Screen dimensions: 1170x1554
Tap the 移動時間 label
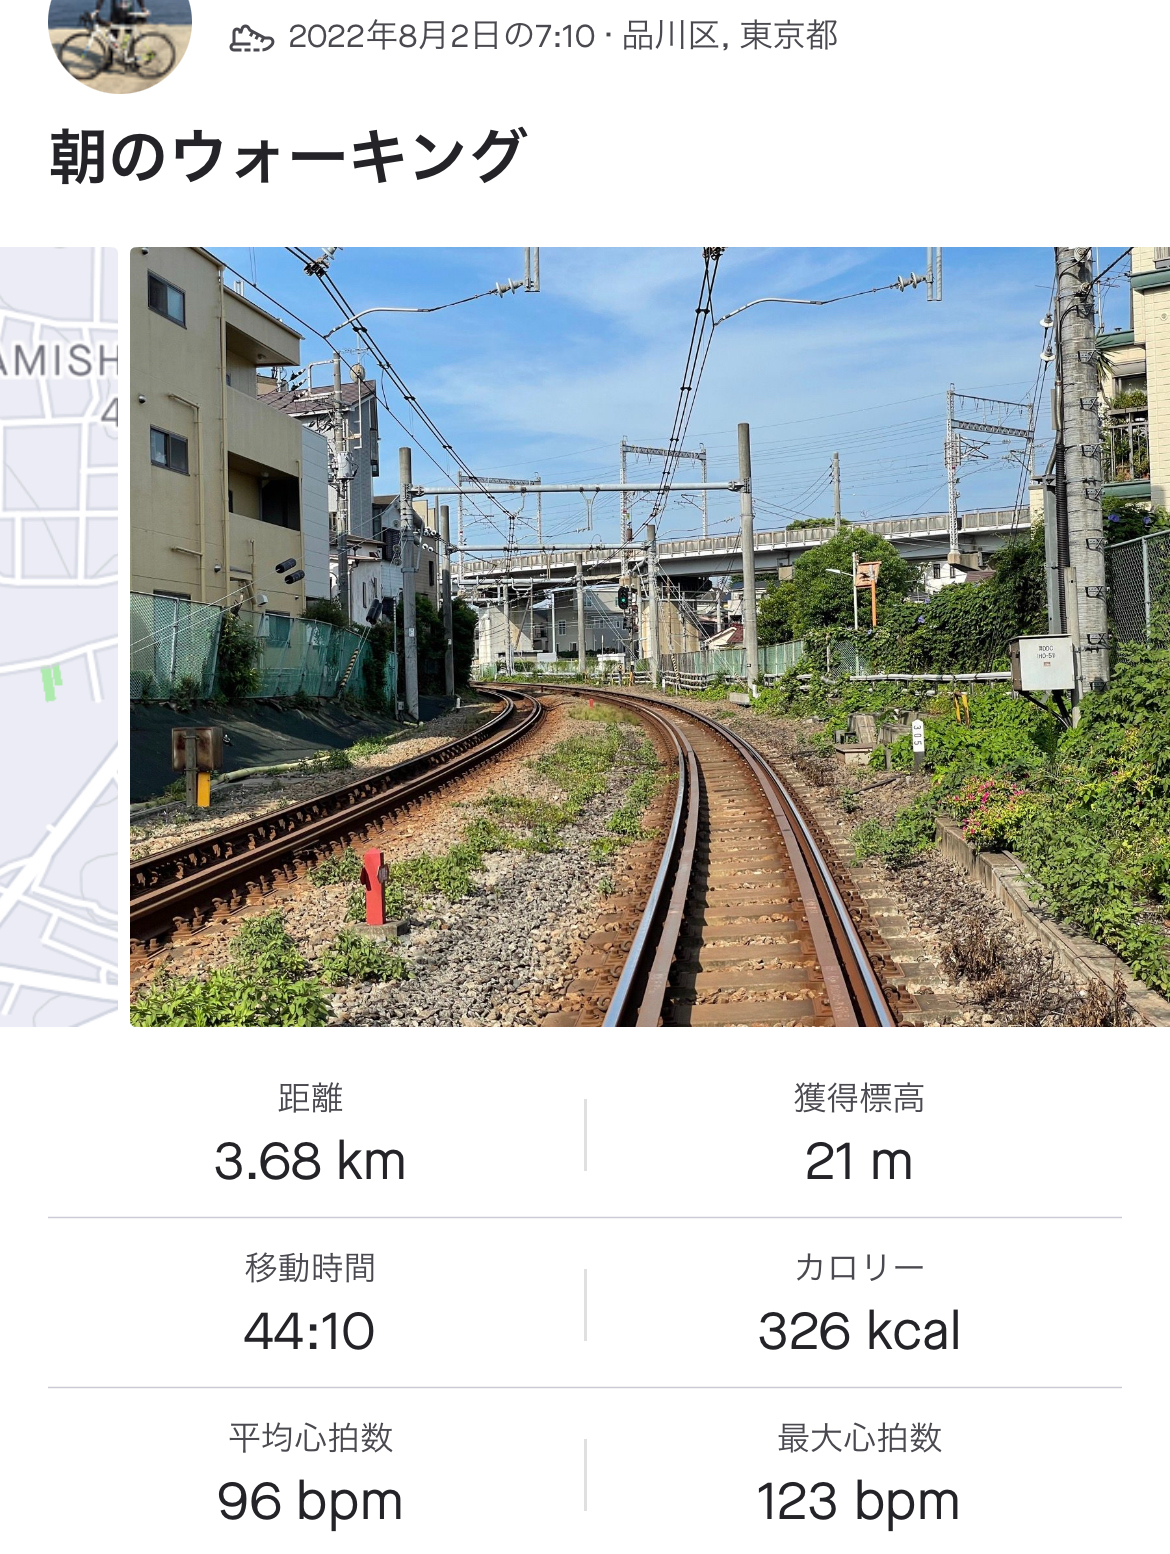pos(310,1268)
